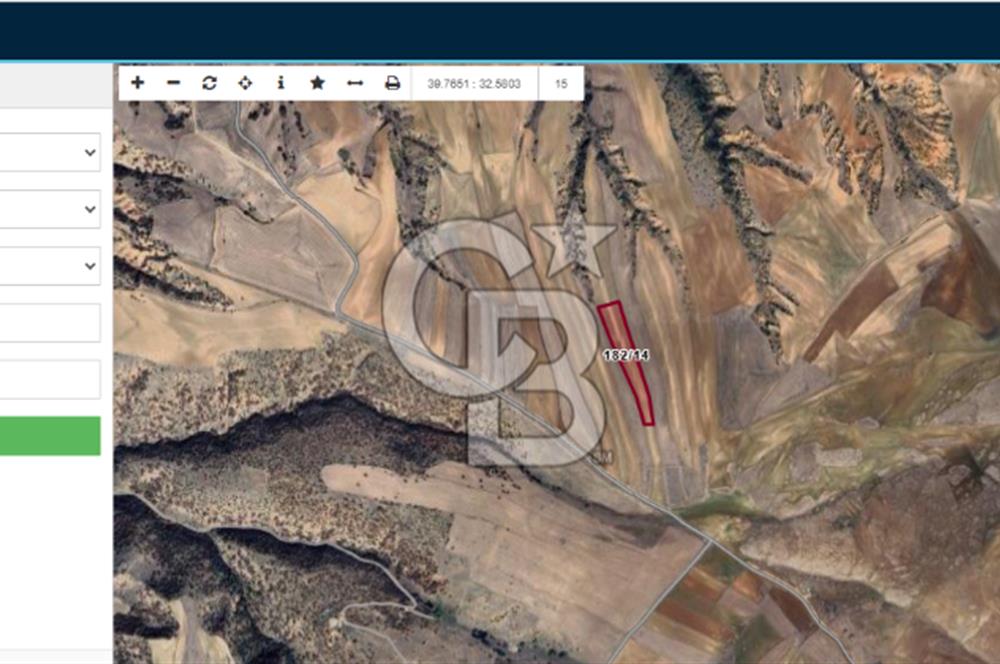
Task: Focus the second text field above the green button
Action: click(50, 380)
